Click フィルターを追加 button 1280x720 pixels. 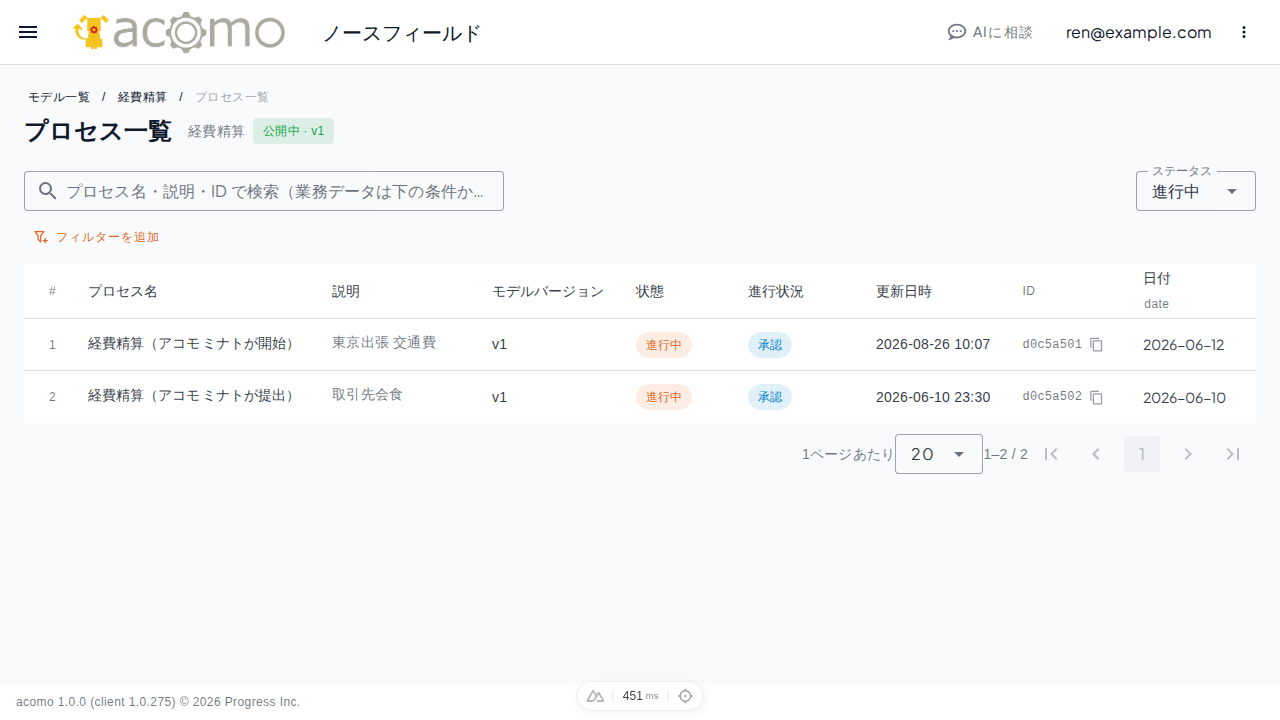click(x=96, y=237)
